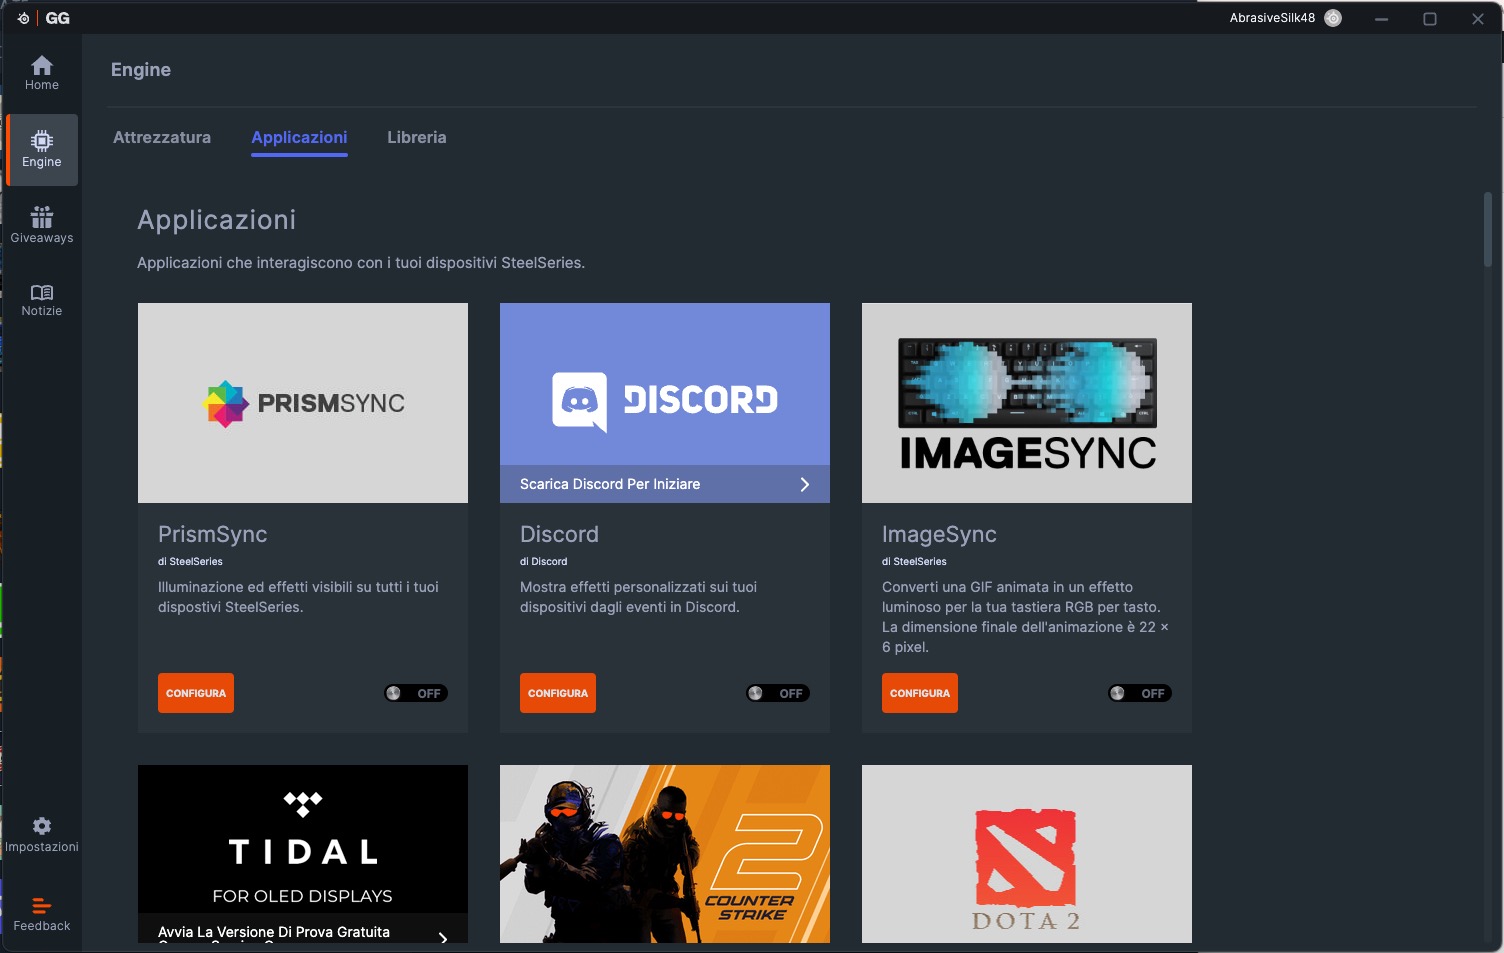Enable the PrismSync toggle switch
Image resolution: width=1504 pixels, height=953 pixels.
[x=416, y=693]
